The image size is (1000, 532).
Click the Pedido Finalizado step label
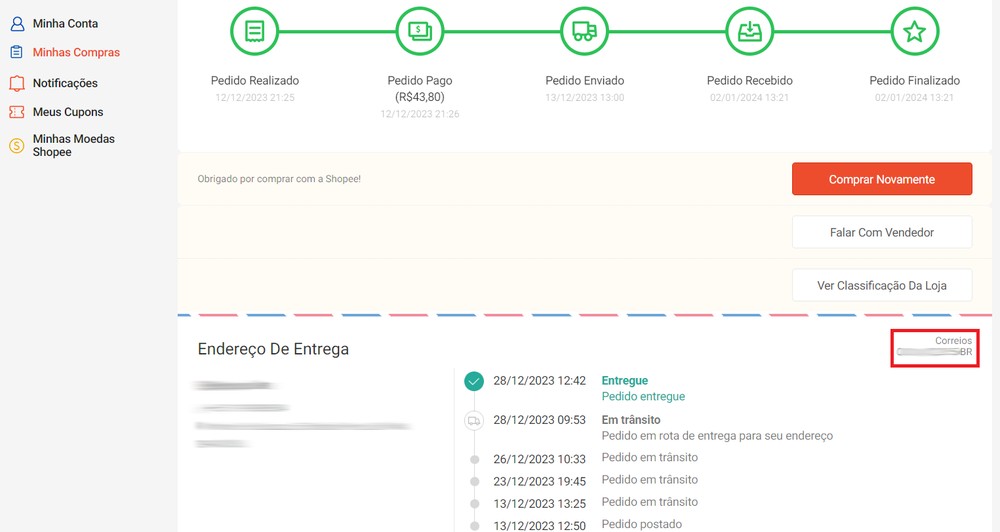point(915,80)
